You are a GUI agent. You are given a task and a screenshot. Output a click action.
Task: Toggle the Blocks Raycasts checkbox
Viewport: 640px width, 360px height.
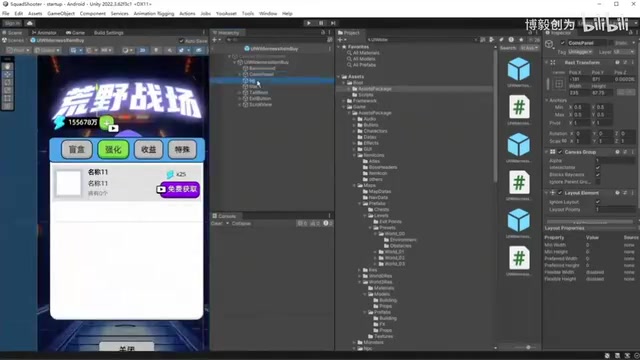[x=598, y=175]
